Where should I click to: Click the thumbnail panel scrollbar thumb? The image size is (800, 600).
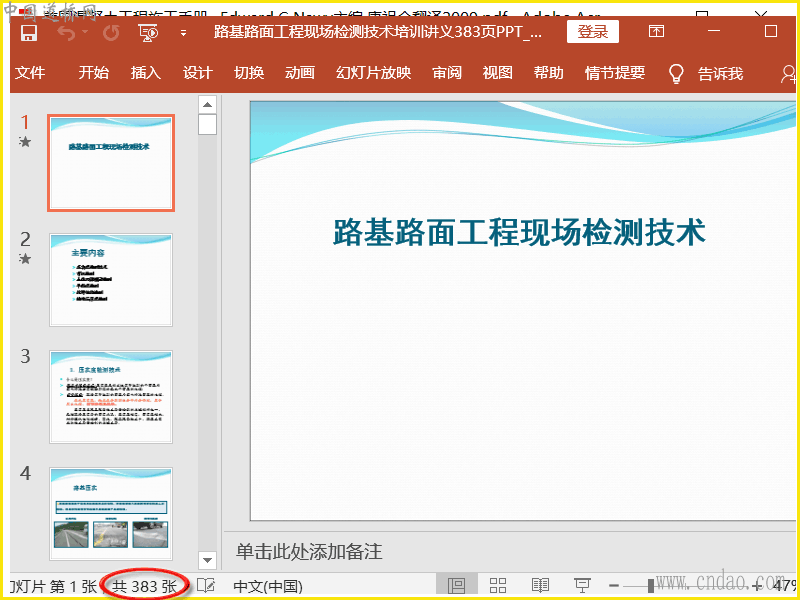pos(207,125)
